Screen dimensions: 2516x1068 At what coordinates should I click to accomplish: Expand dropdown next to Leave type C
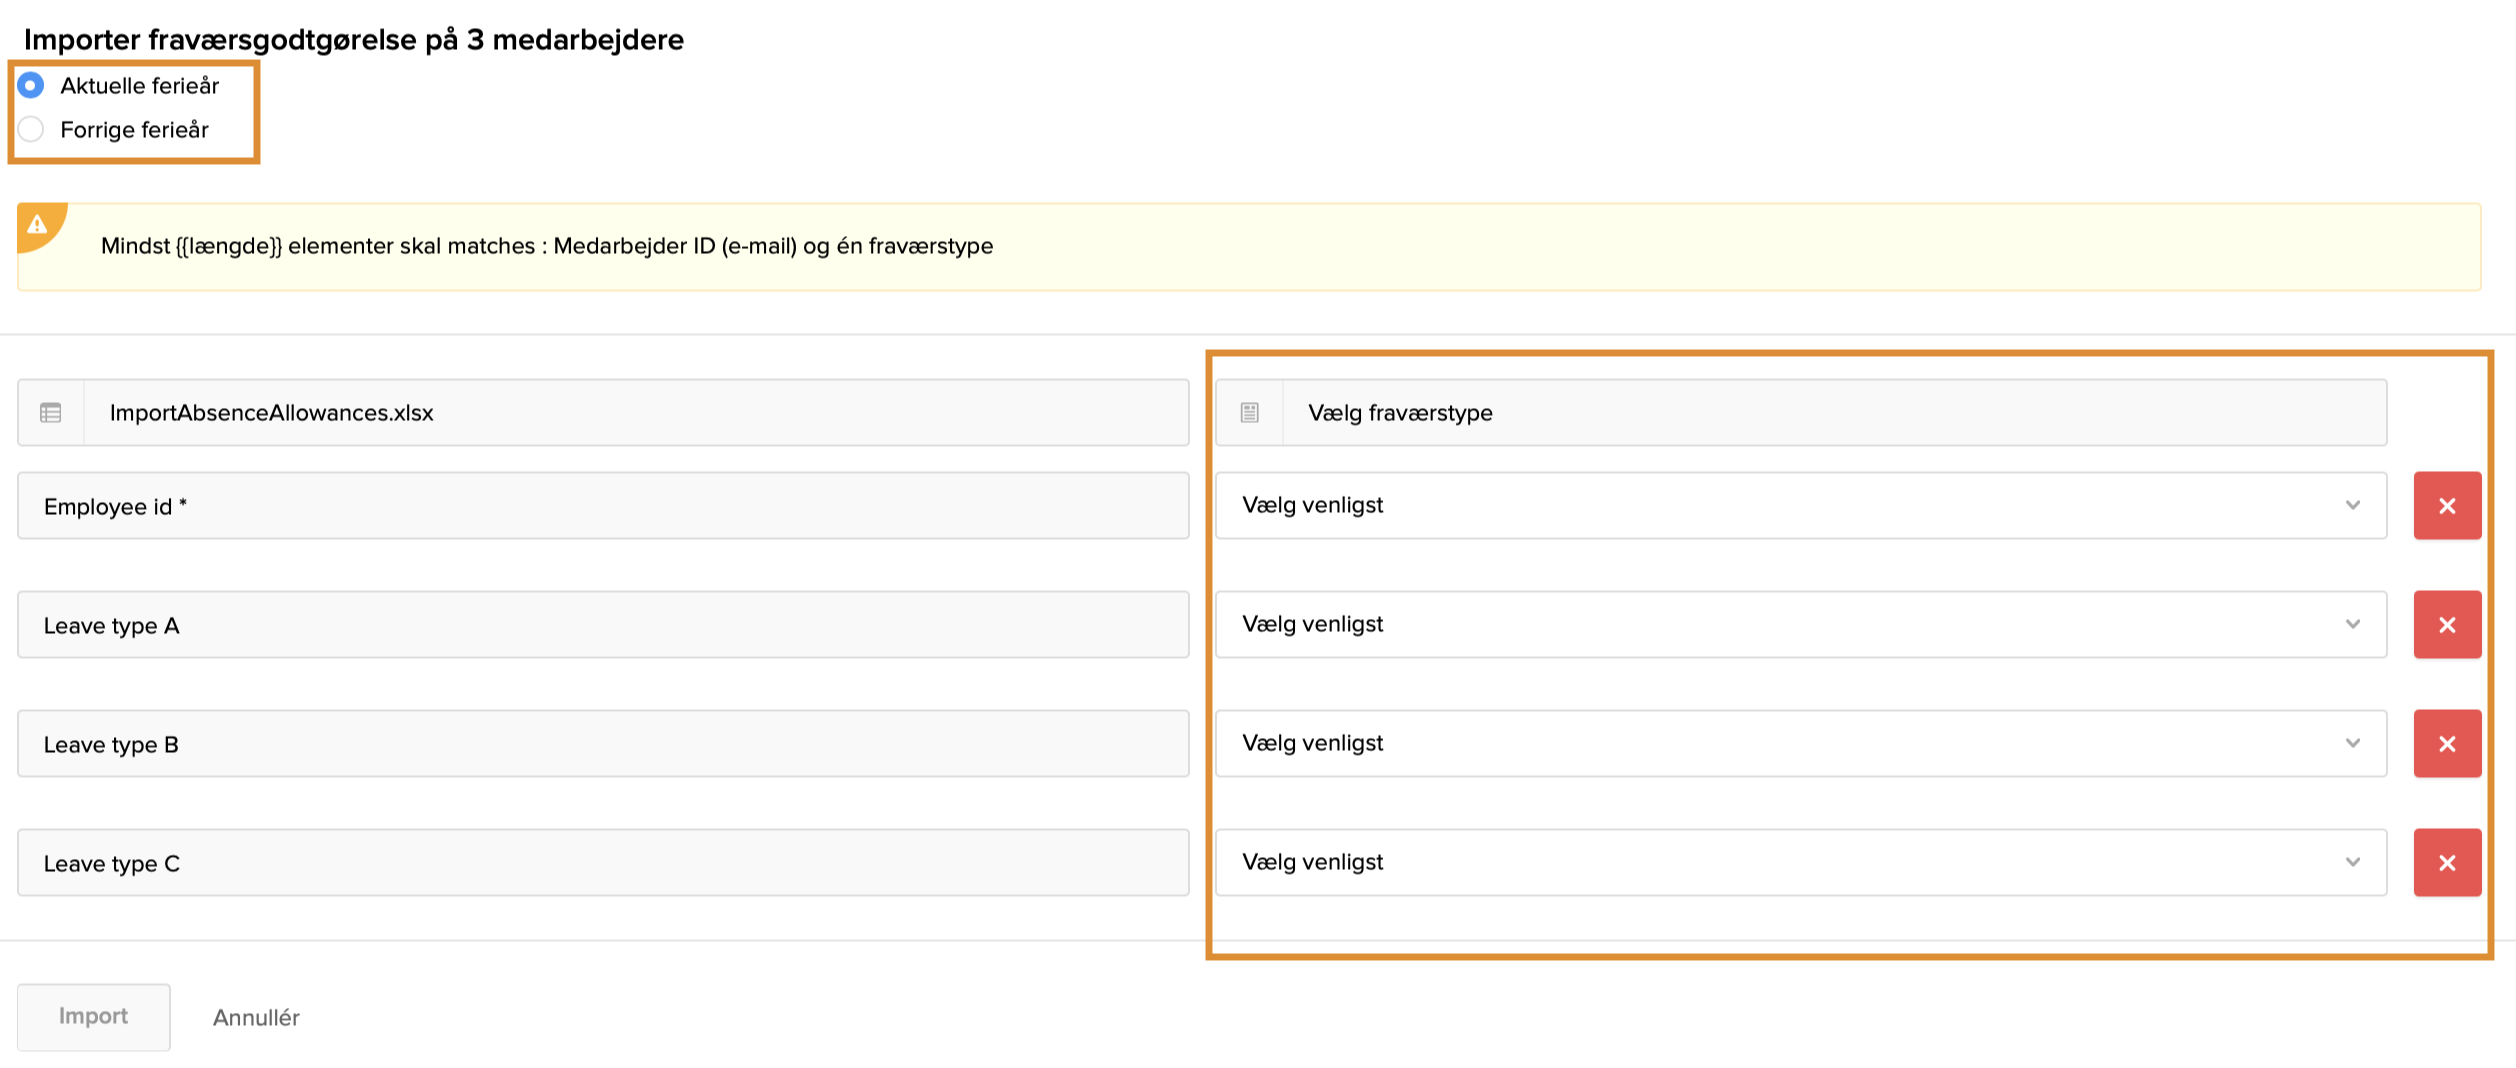[1800, 863]
